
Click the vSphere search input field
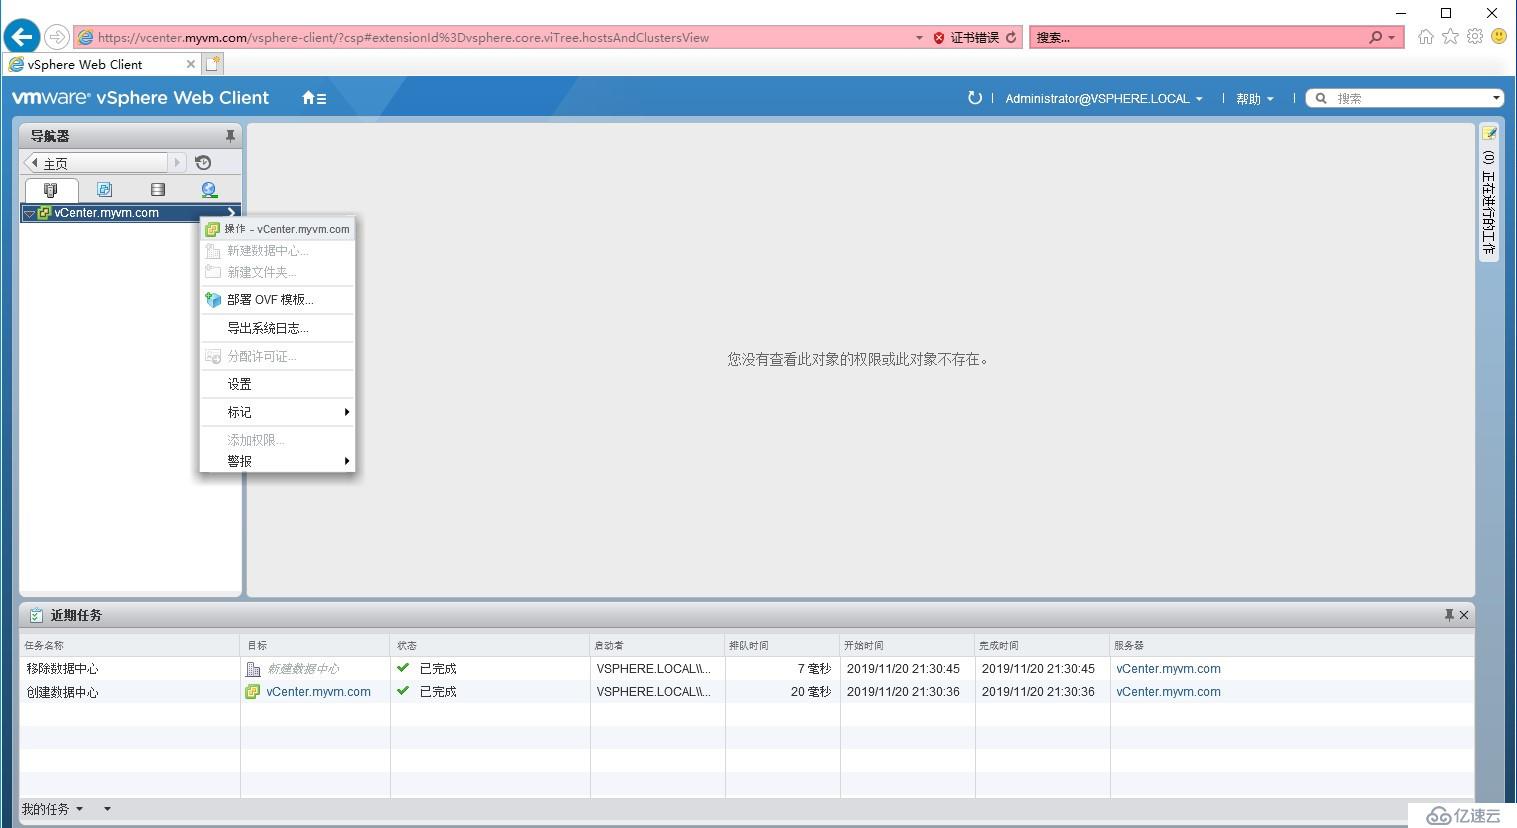click(1410, 98)
